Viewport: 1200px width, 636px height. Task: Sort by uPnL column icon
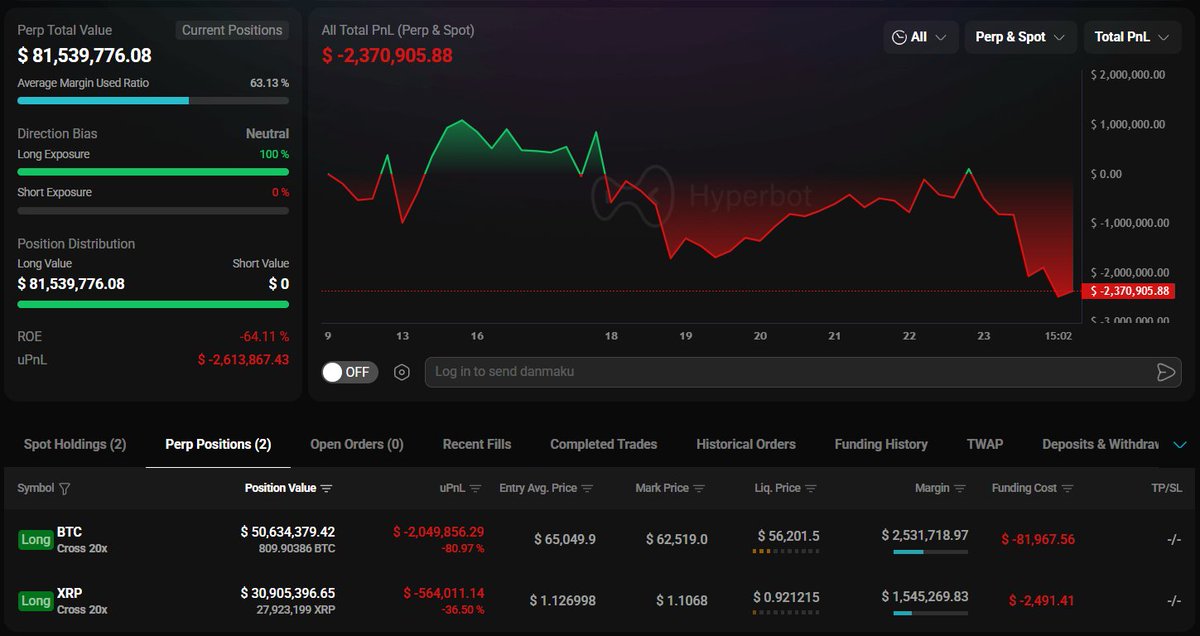pos(476,489)
